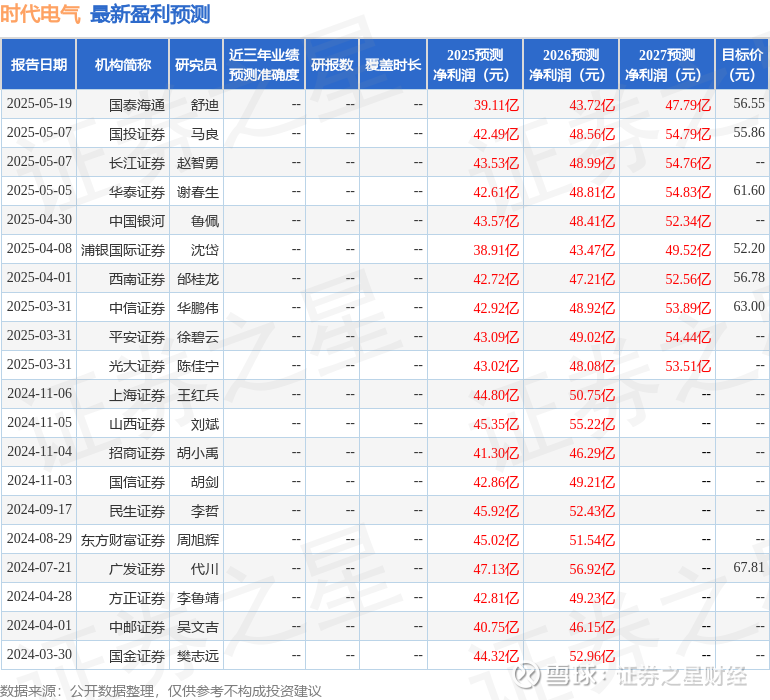Image resolution: width=770 pixels, height=700 pixels.
Task: Click researcher name 周旭辉
Action: [198, 540]
